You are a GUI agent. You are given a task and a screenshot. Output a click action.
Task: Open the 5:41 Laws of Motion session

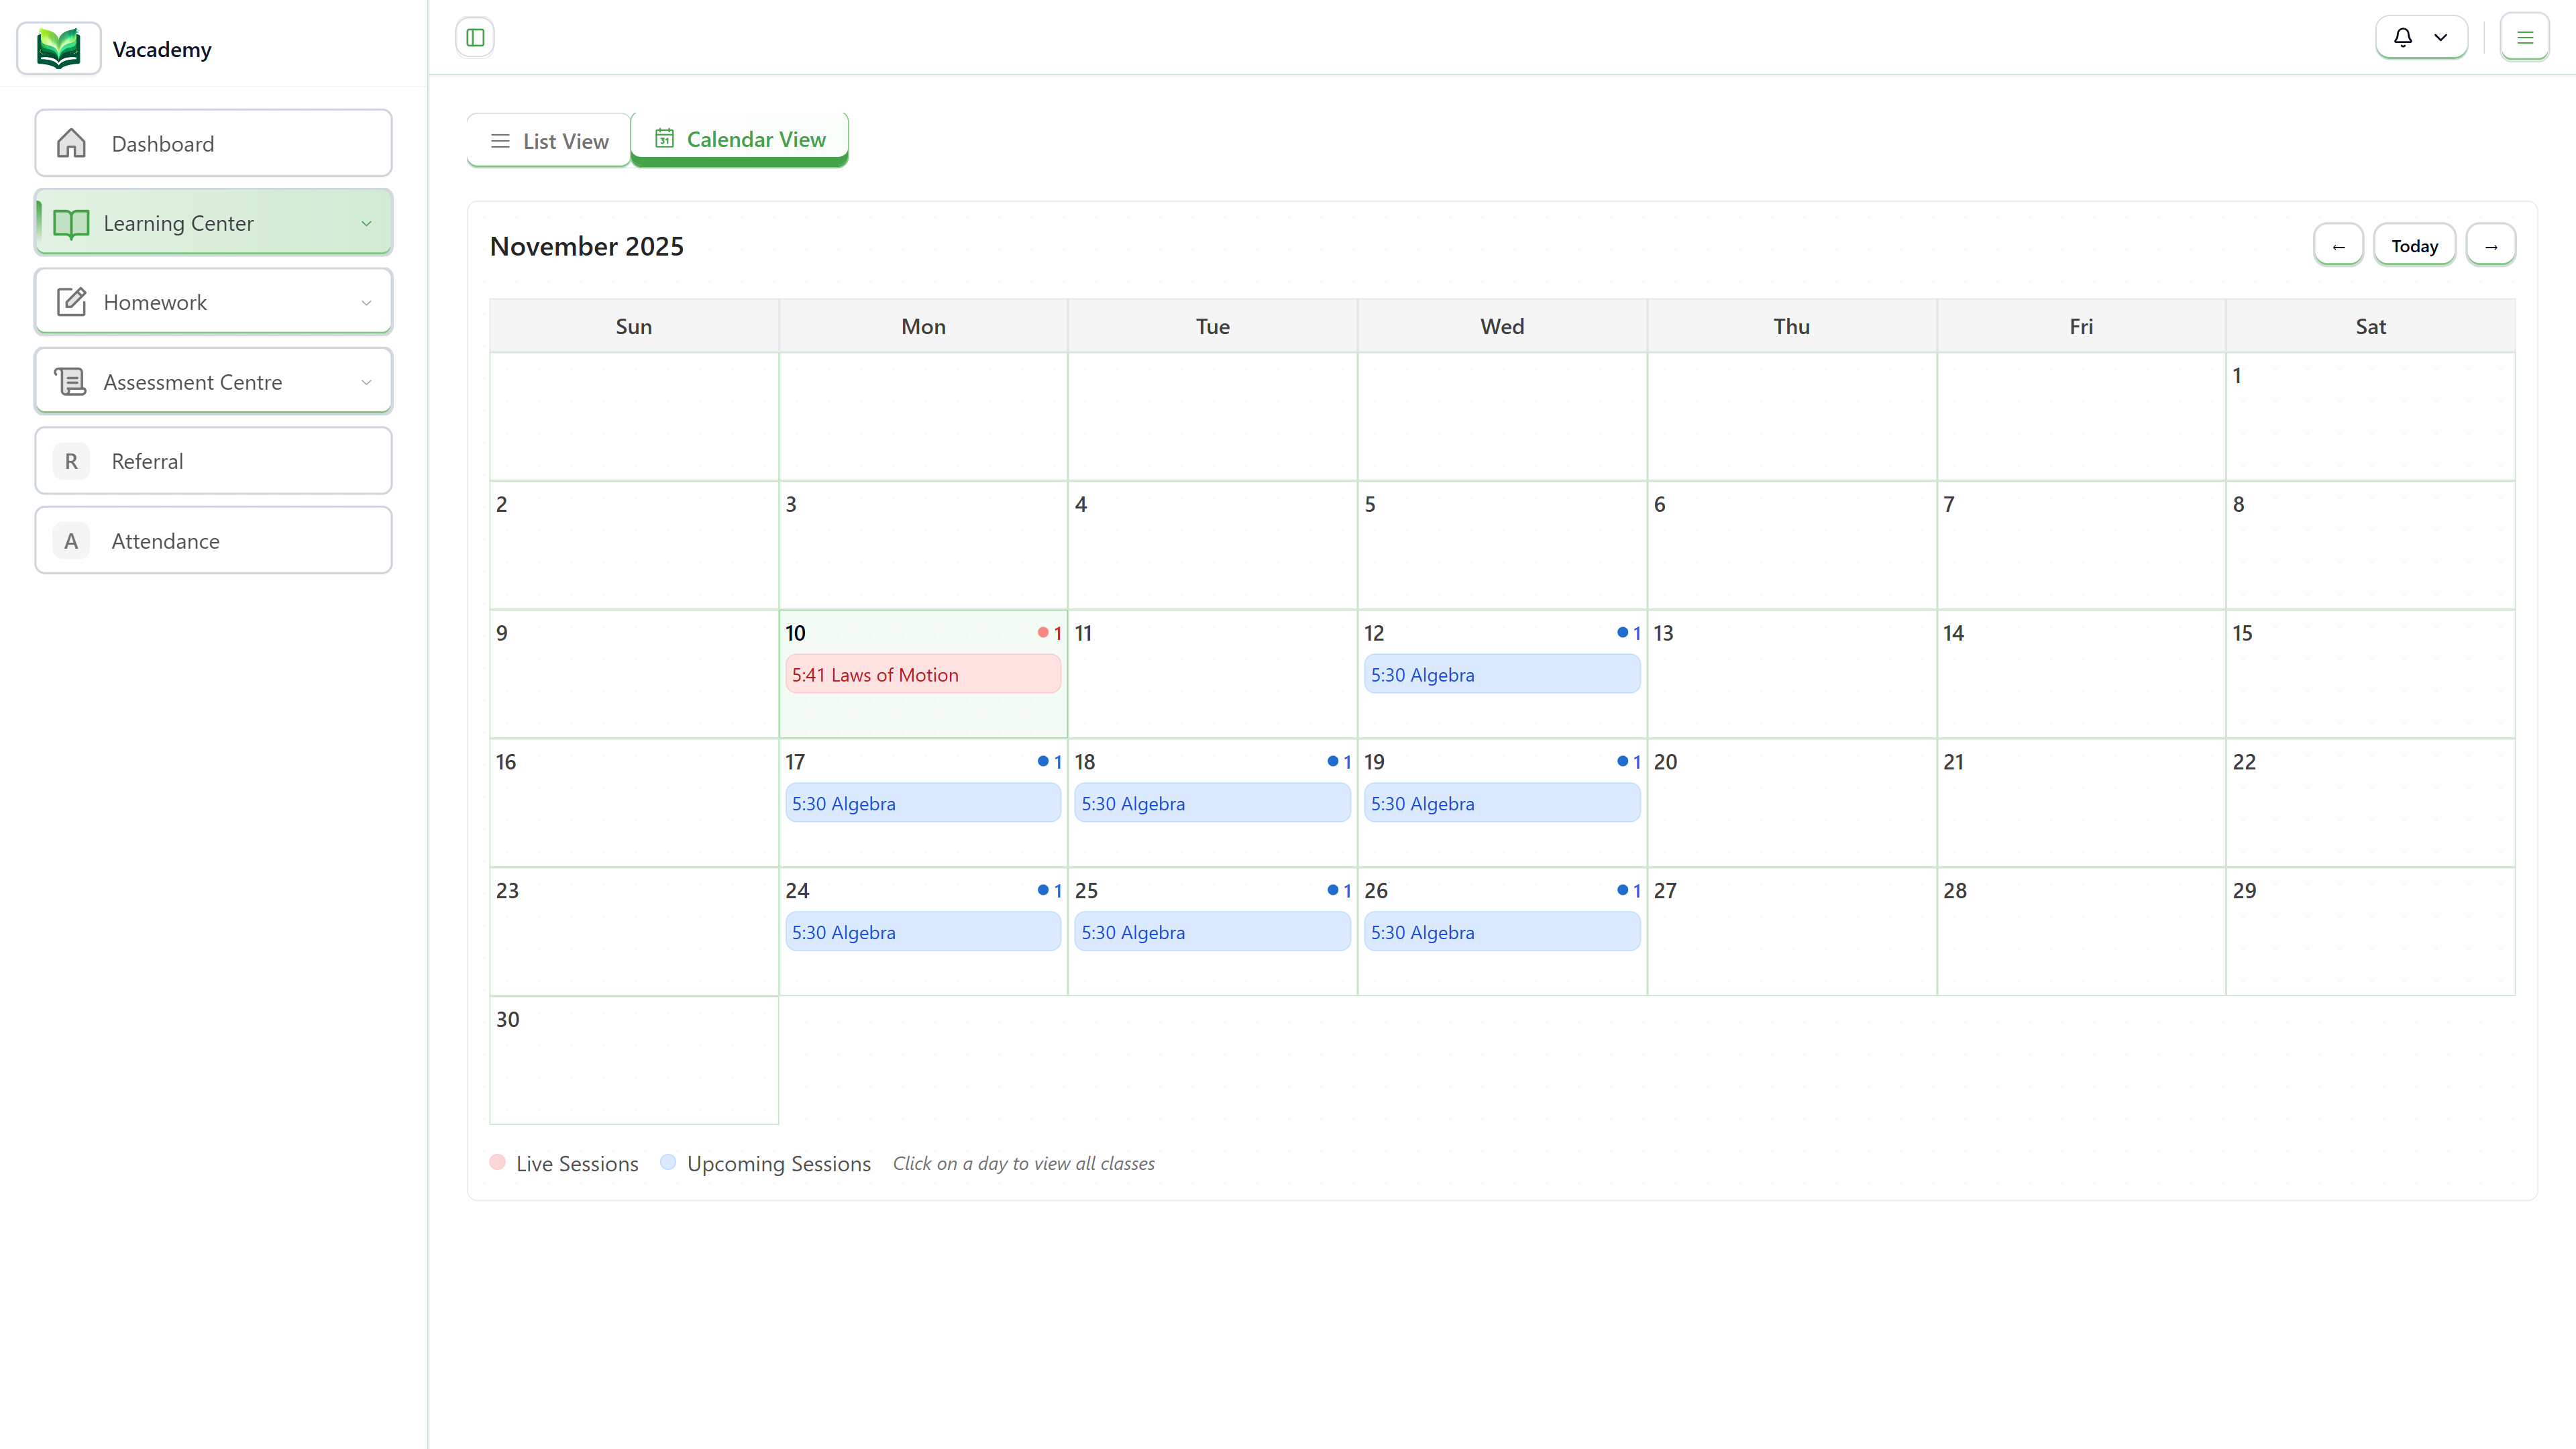tap(922, 674)
